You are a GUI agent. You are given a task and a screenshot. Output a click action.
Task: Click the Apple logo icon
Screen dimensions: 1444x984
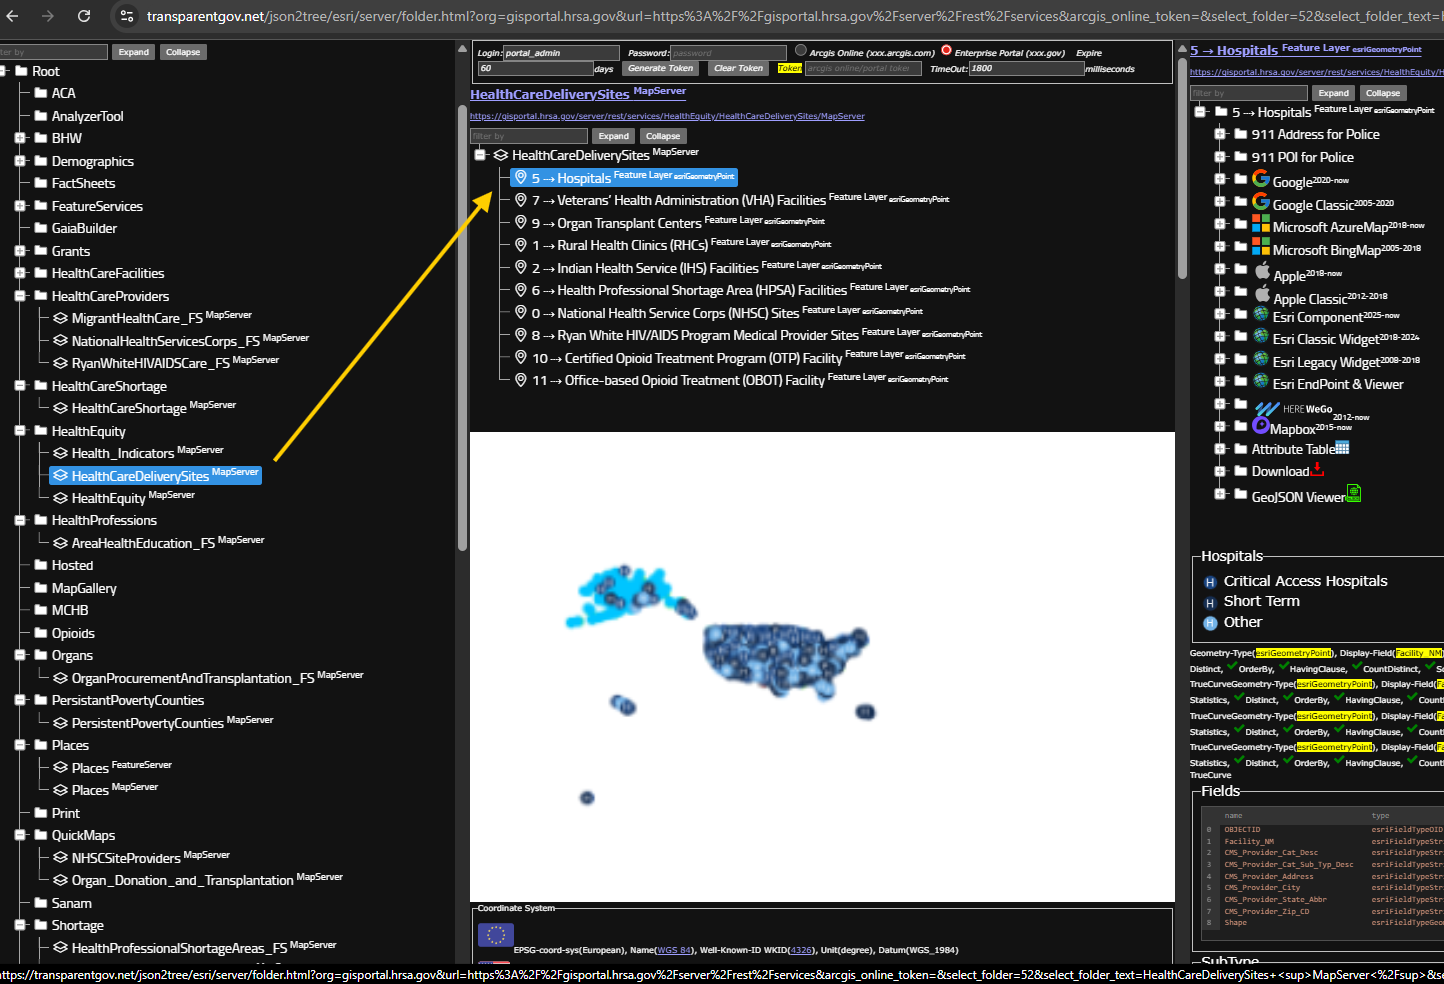[x=1262, y=272]
